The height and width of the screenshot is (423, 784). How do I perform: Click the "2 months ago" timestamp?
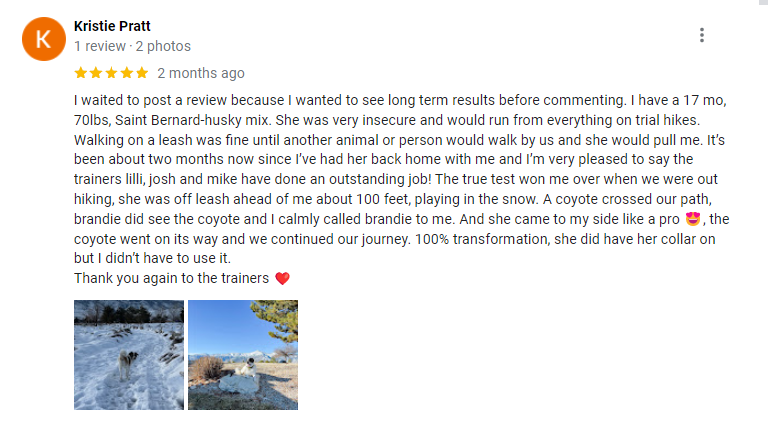coord(200,73)
